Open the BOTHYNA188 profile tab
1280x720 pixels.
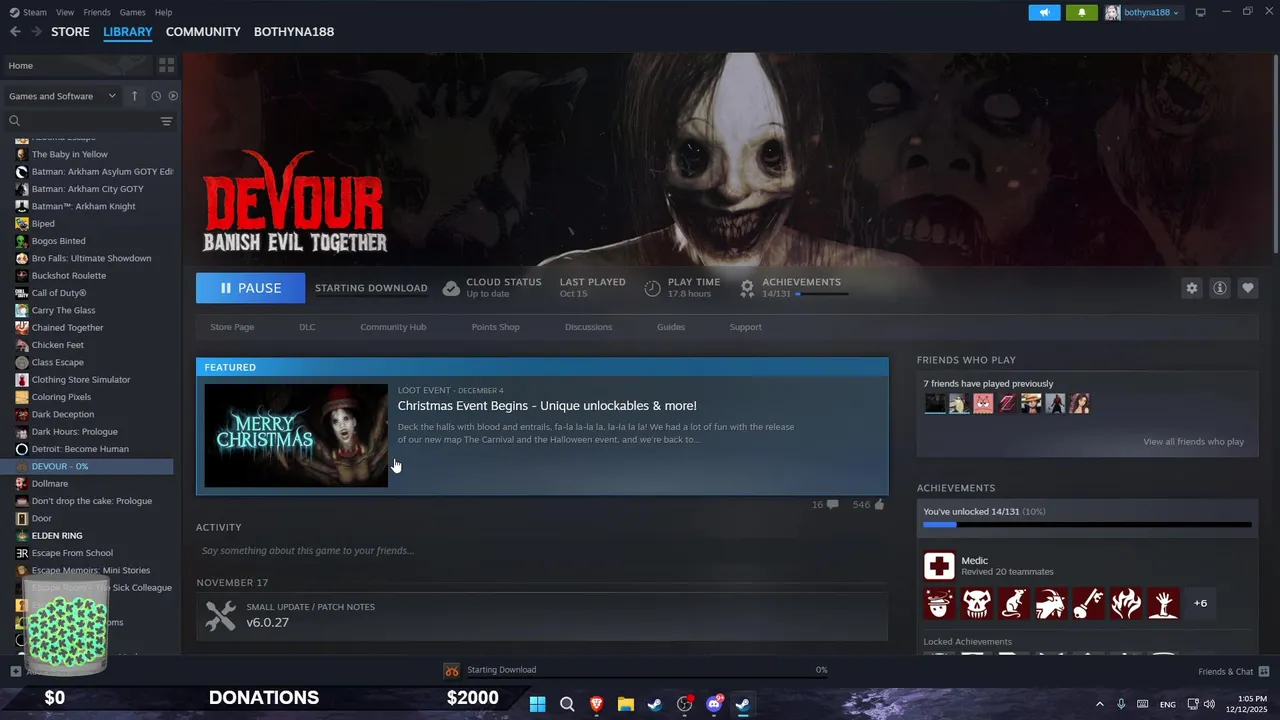294,32
